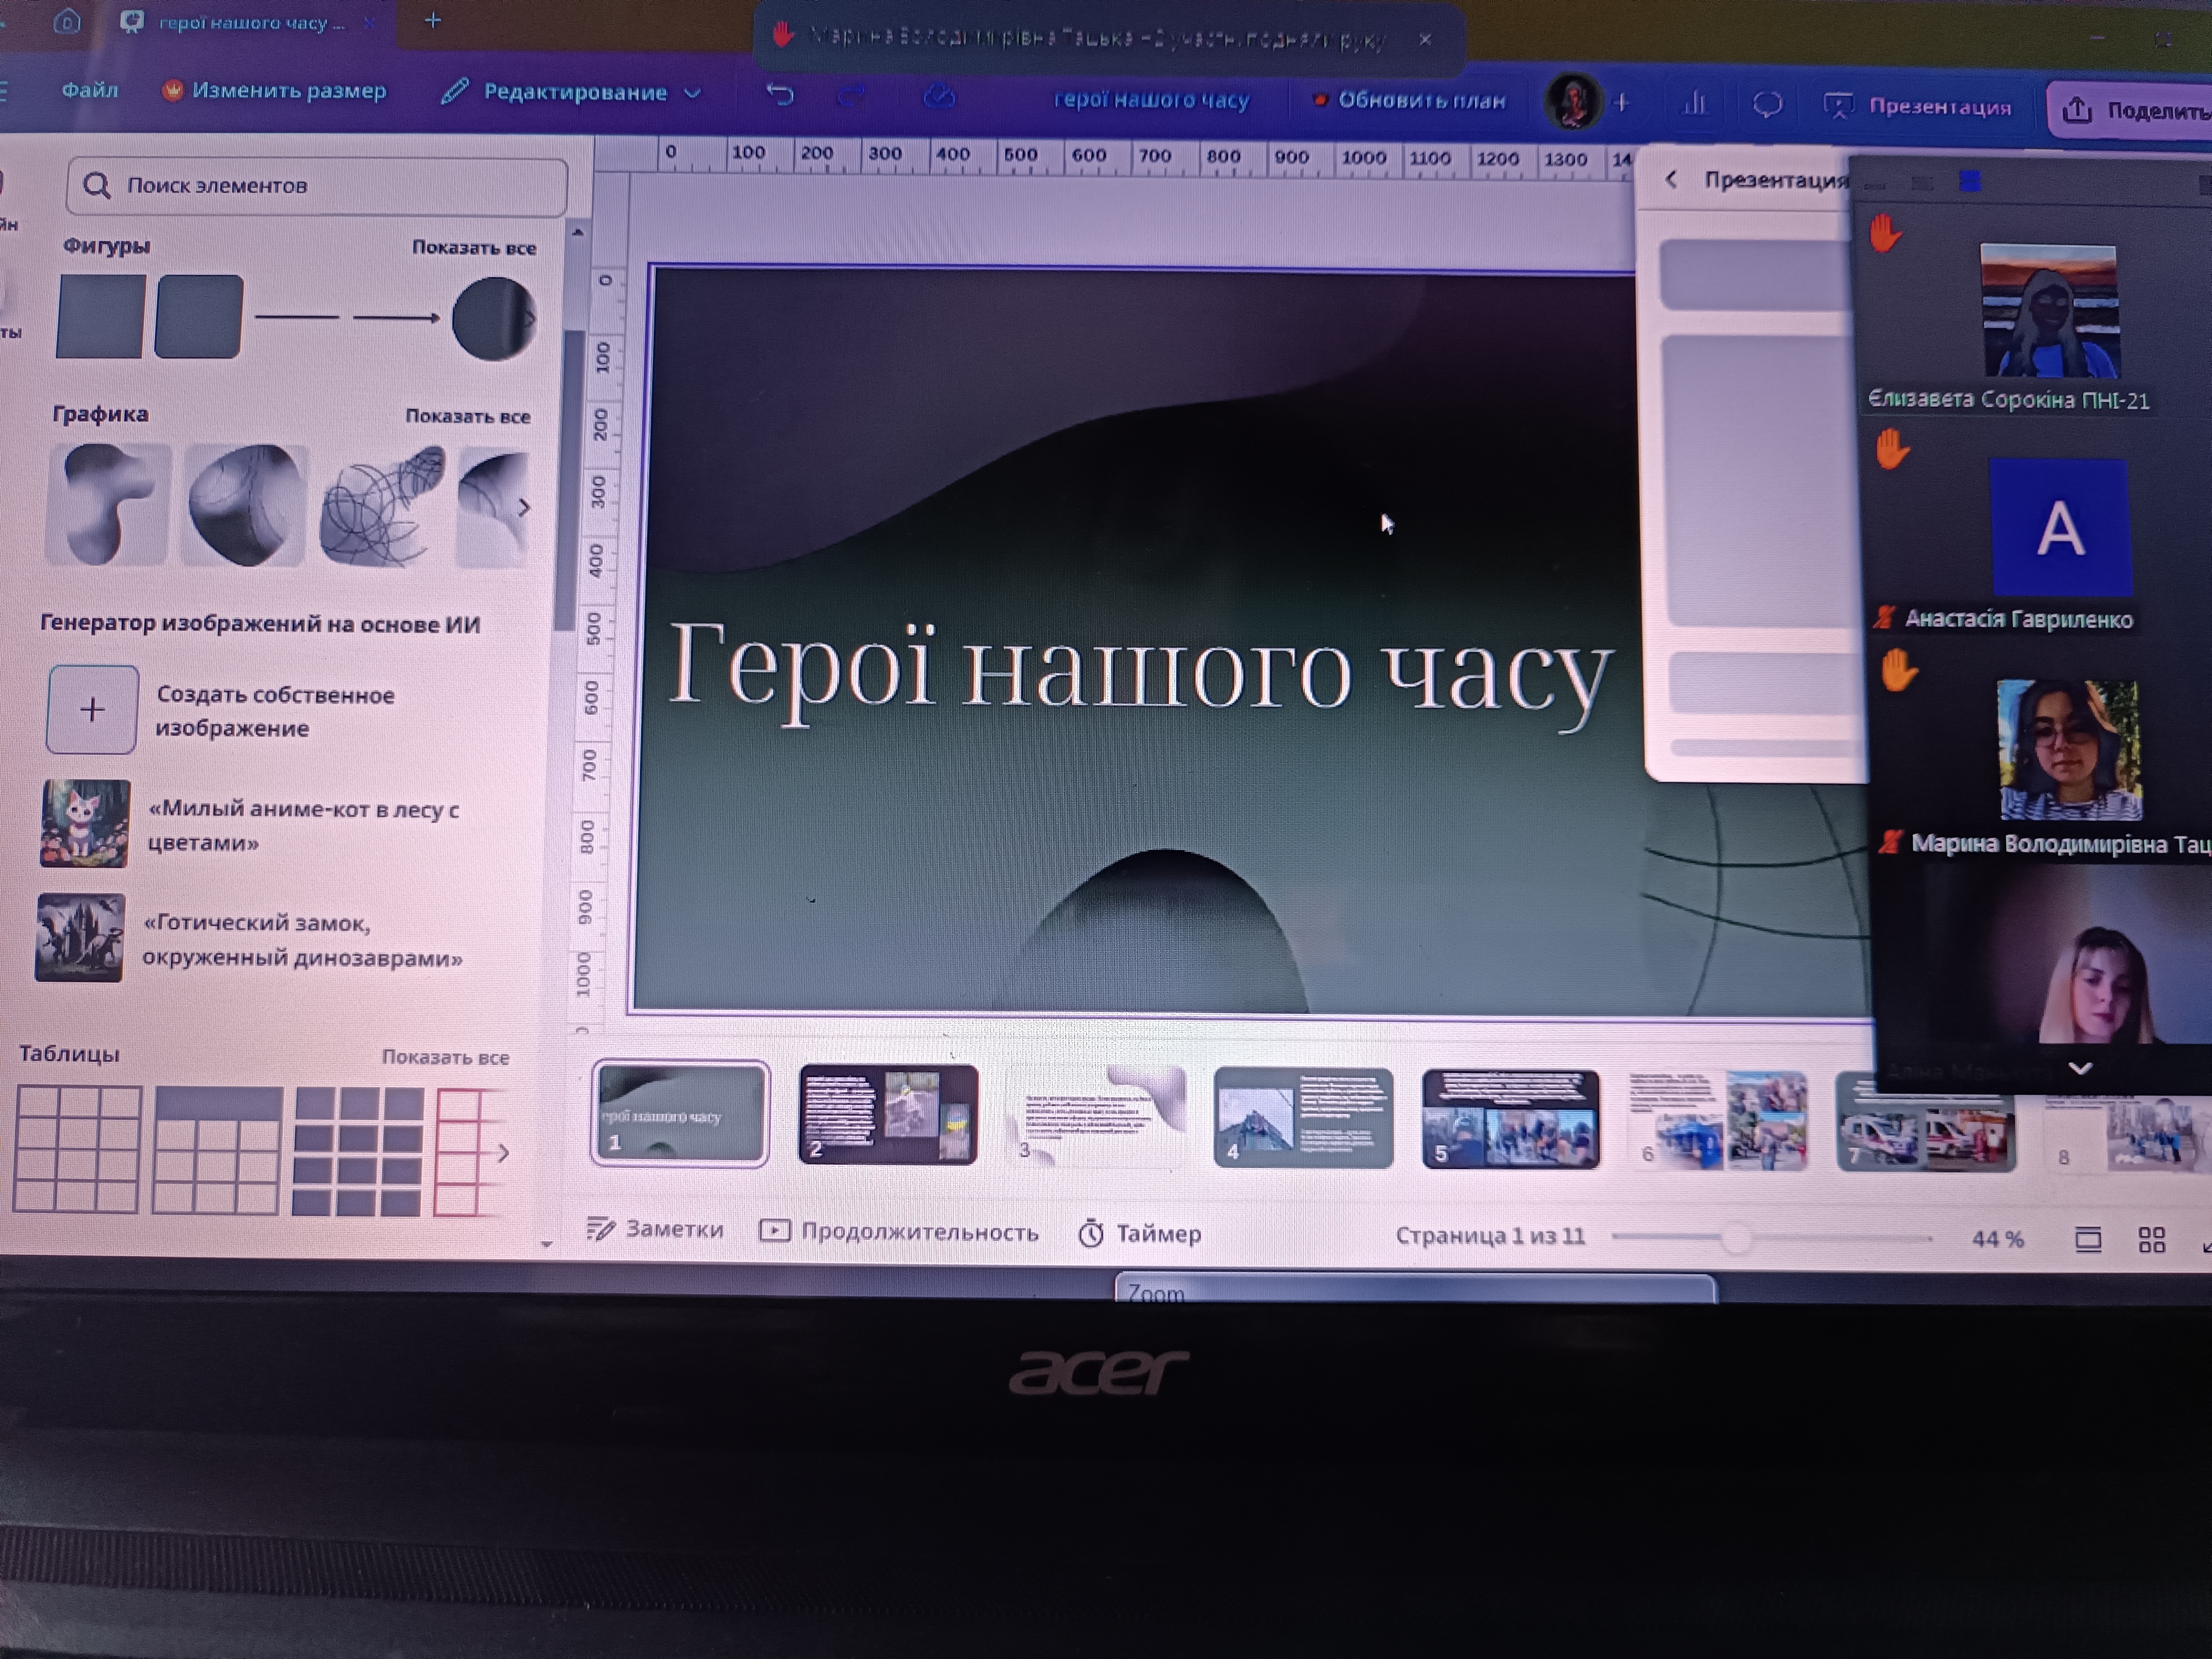This screenshot has width=2212, height=1659.
Task: Click Показать все next to Фигуры
Action: click(474, 247)
